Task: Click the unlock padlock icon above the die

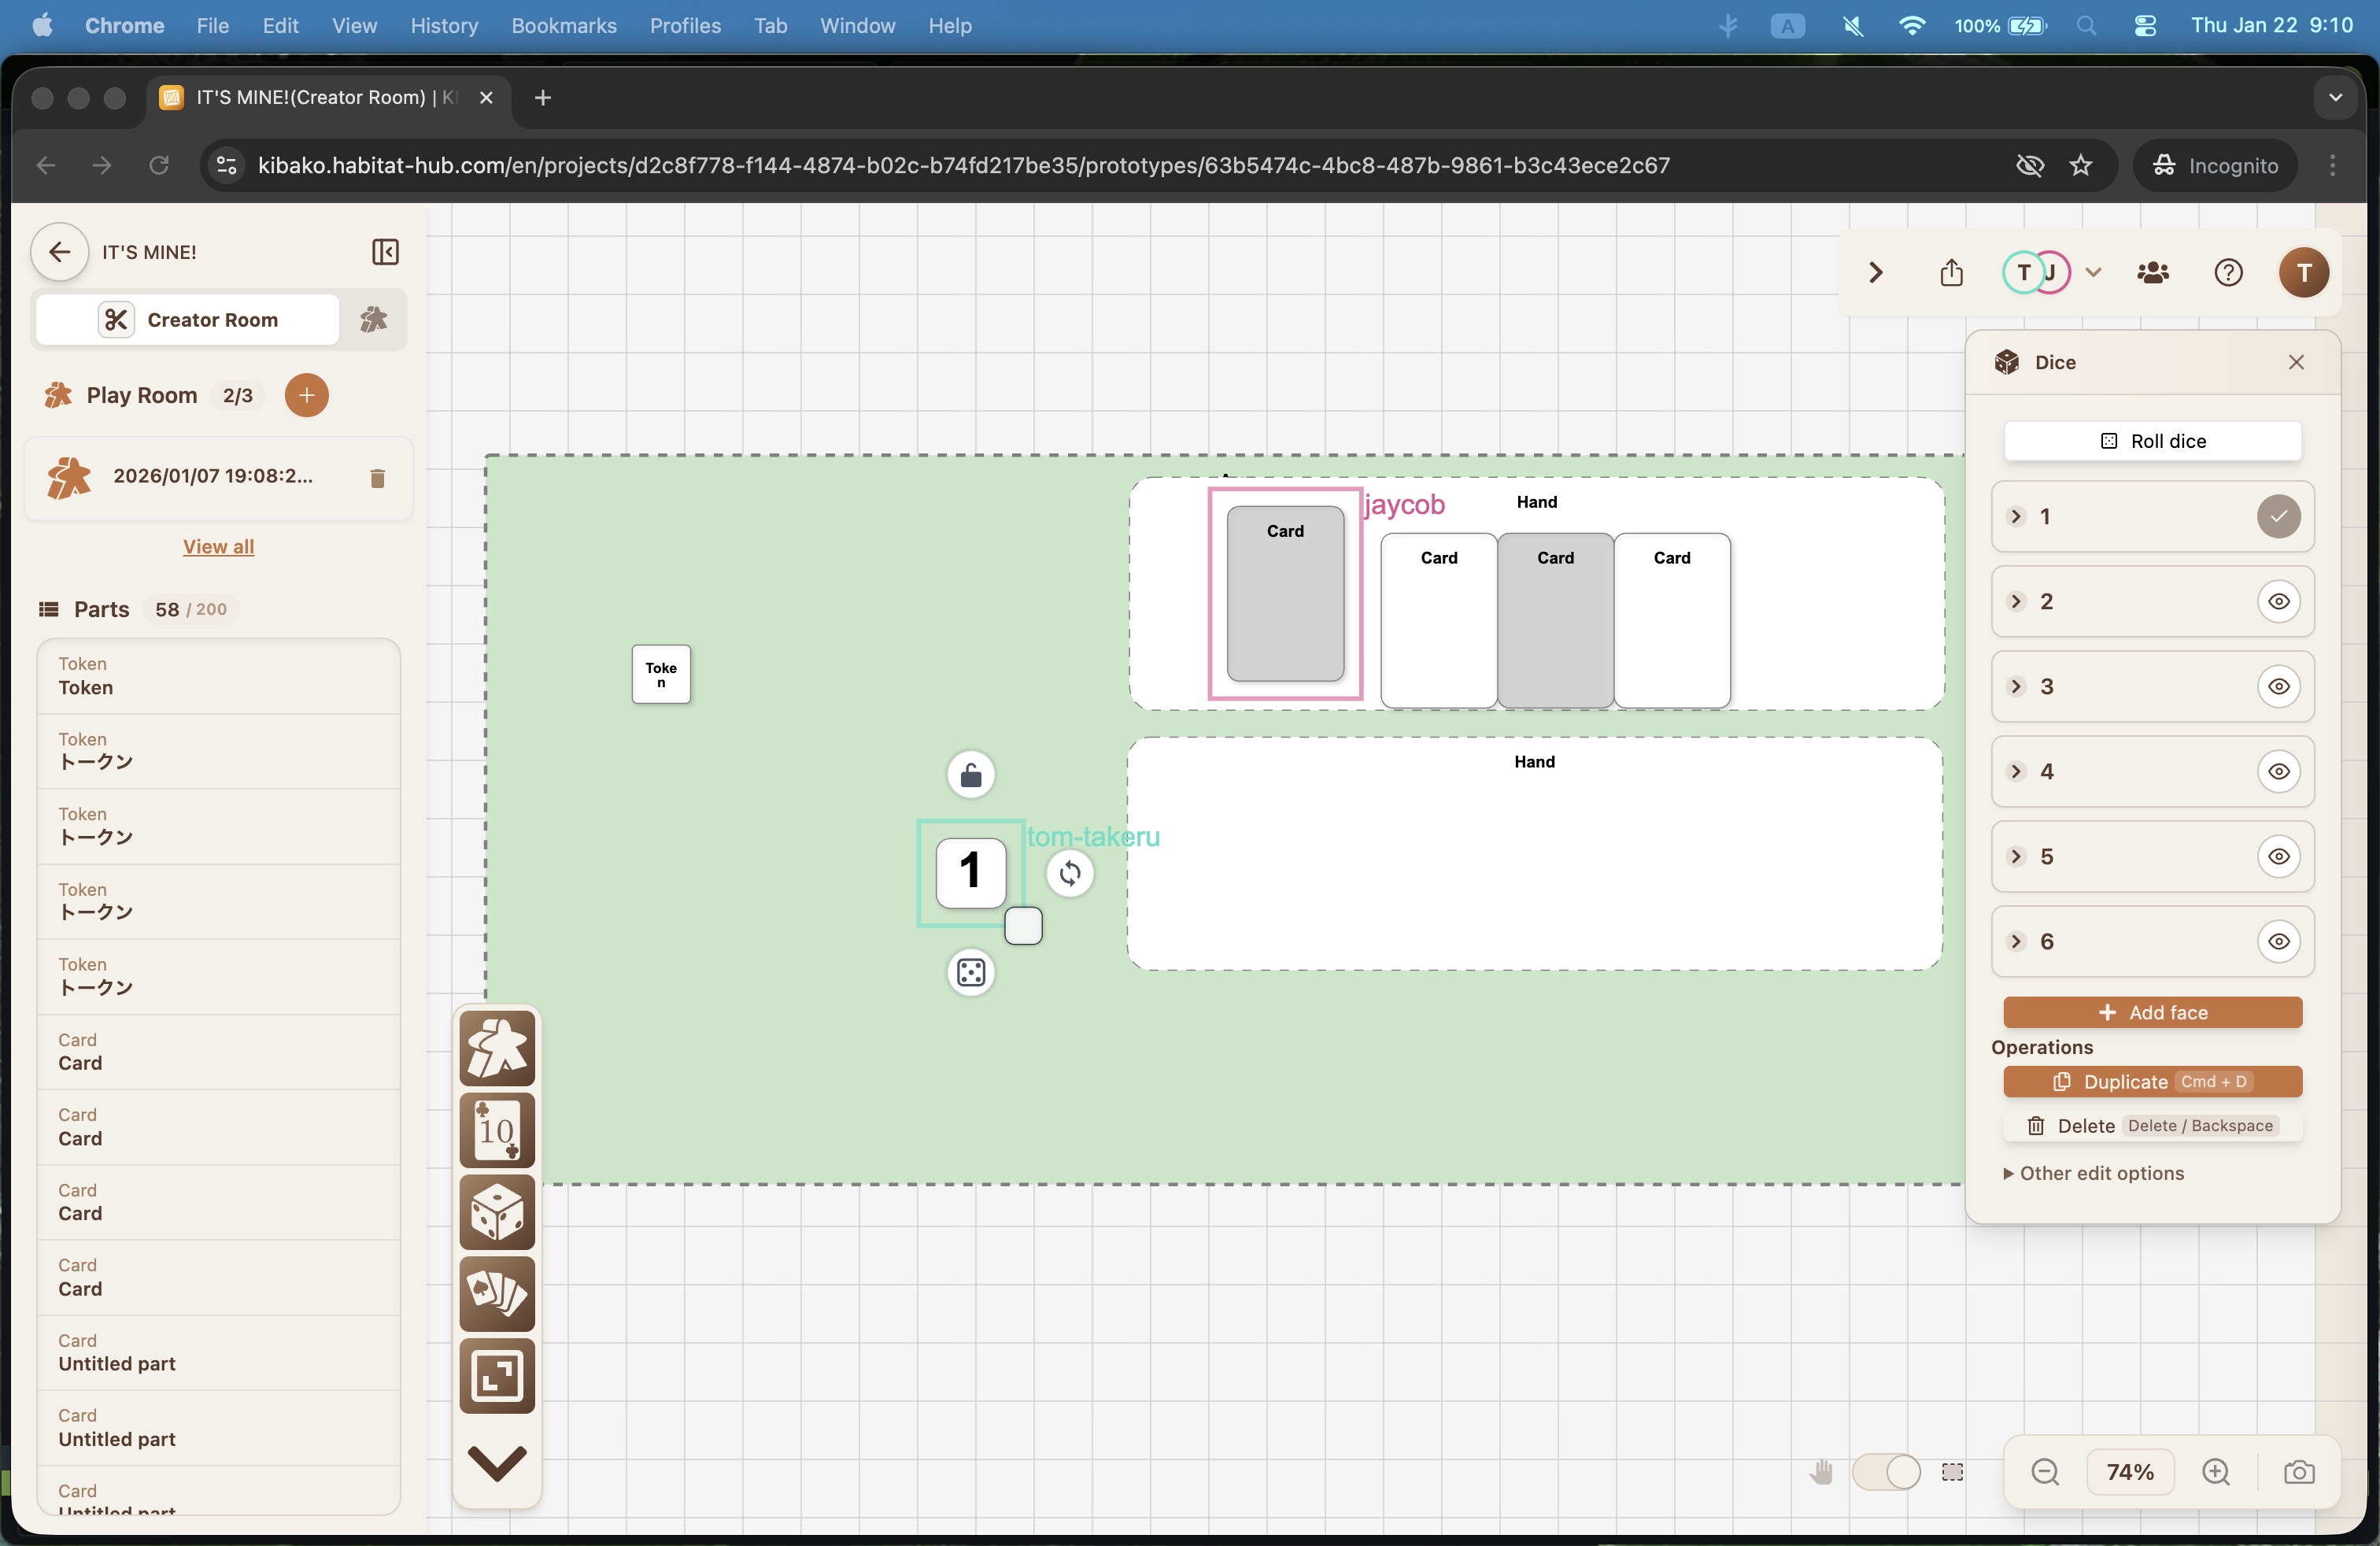Action: (970, 775)
